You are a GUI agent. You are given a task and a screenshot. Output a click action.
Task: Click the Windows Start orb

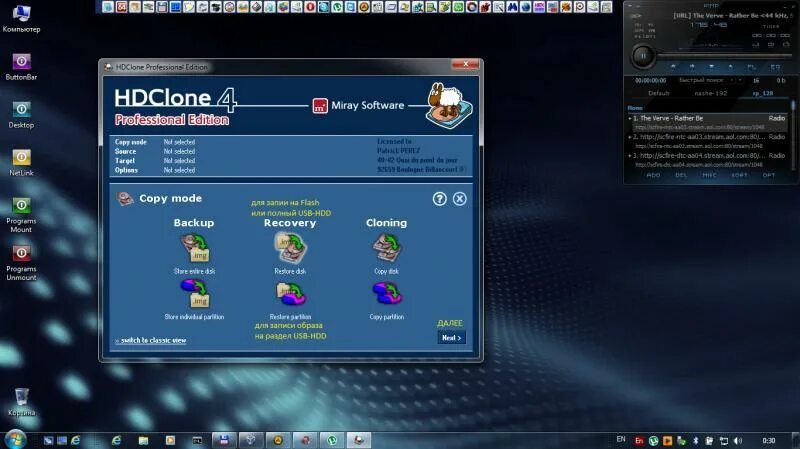coord(15,440)
